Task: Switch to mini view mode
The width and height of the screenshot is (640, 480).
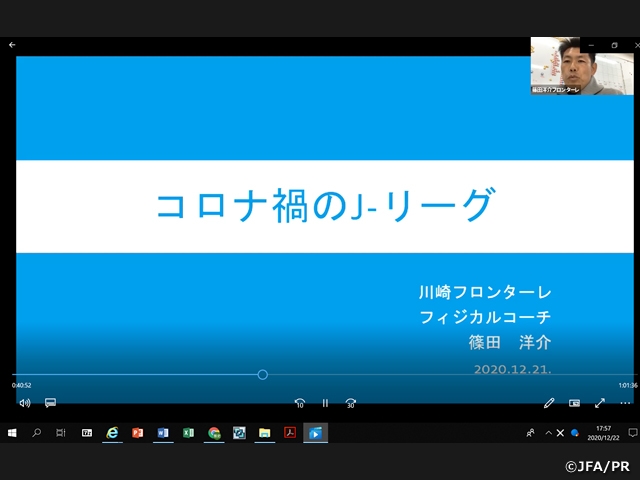Action: pos(575,403)
